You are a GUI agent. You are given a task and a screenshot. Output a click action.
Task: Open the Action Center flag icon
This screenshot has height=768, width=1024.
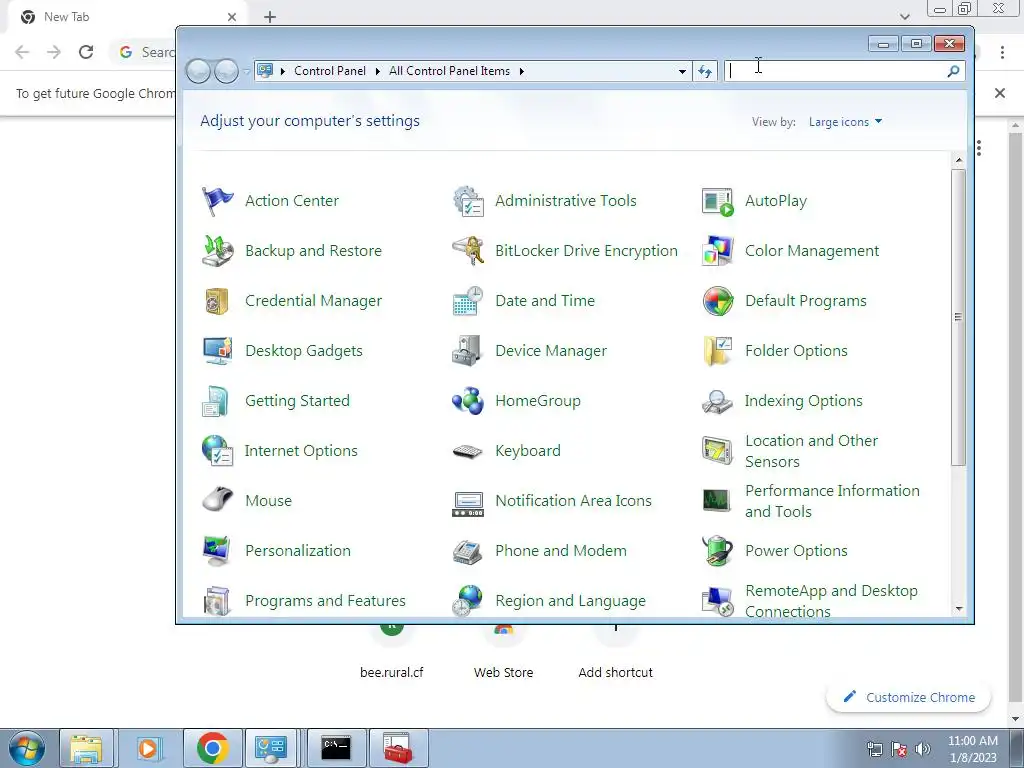[217, 201]
